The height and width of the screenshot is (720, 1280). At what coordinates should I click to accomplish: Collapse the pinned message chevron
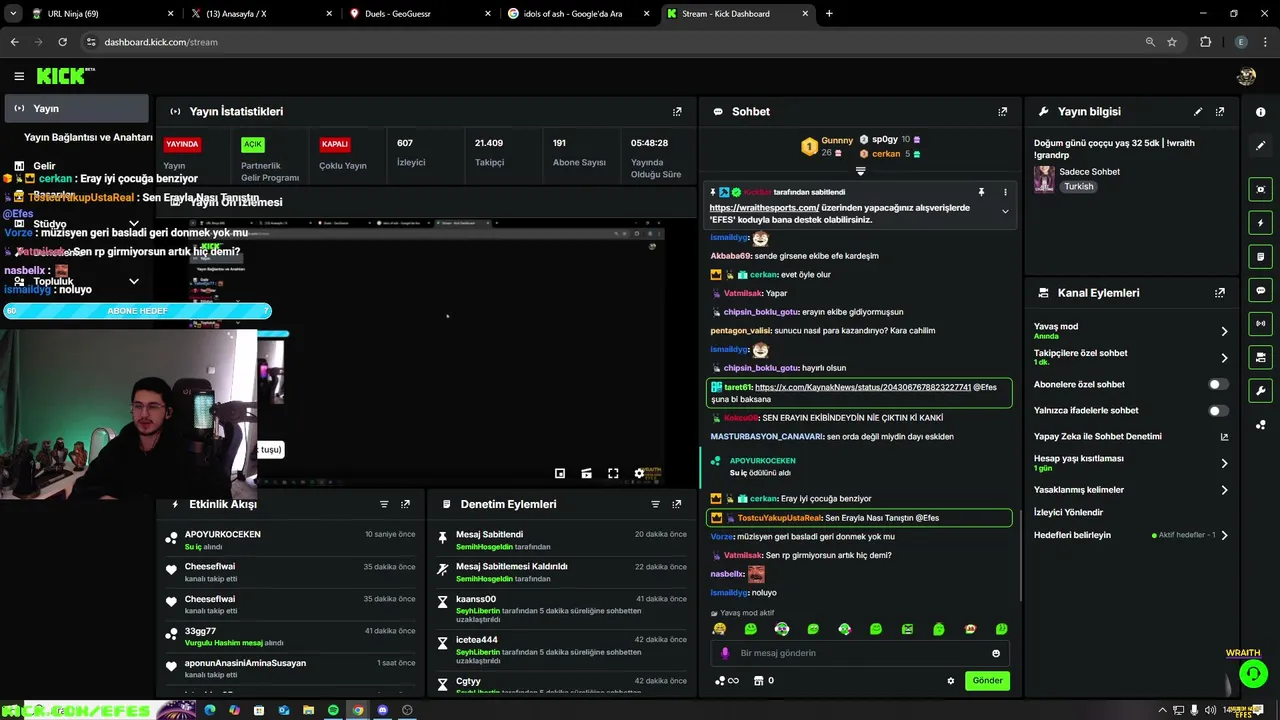click(x=1005, y=211)
